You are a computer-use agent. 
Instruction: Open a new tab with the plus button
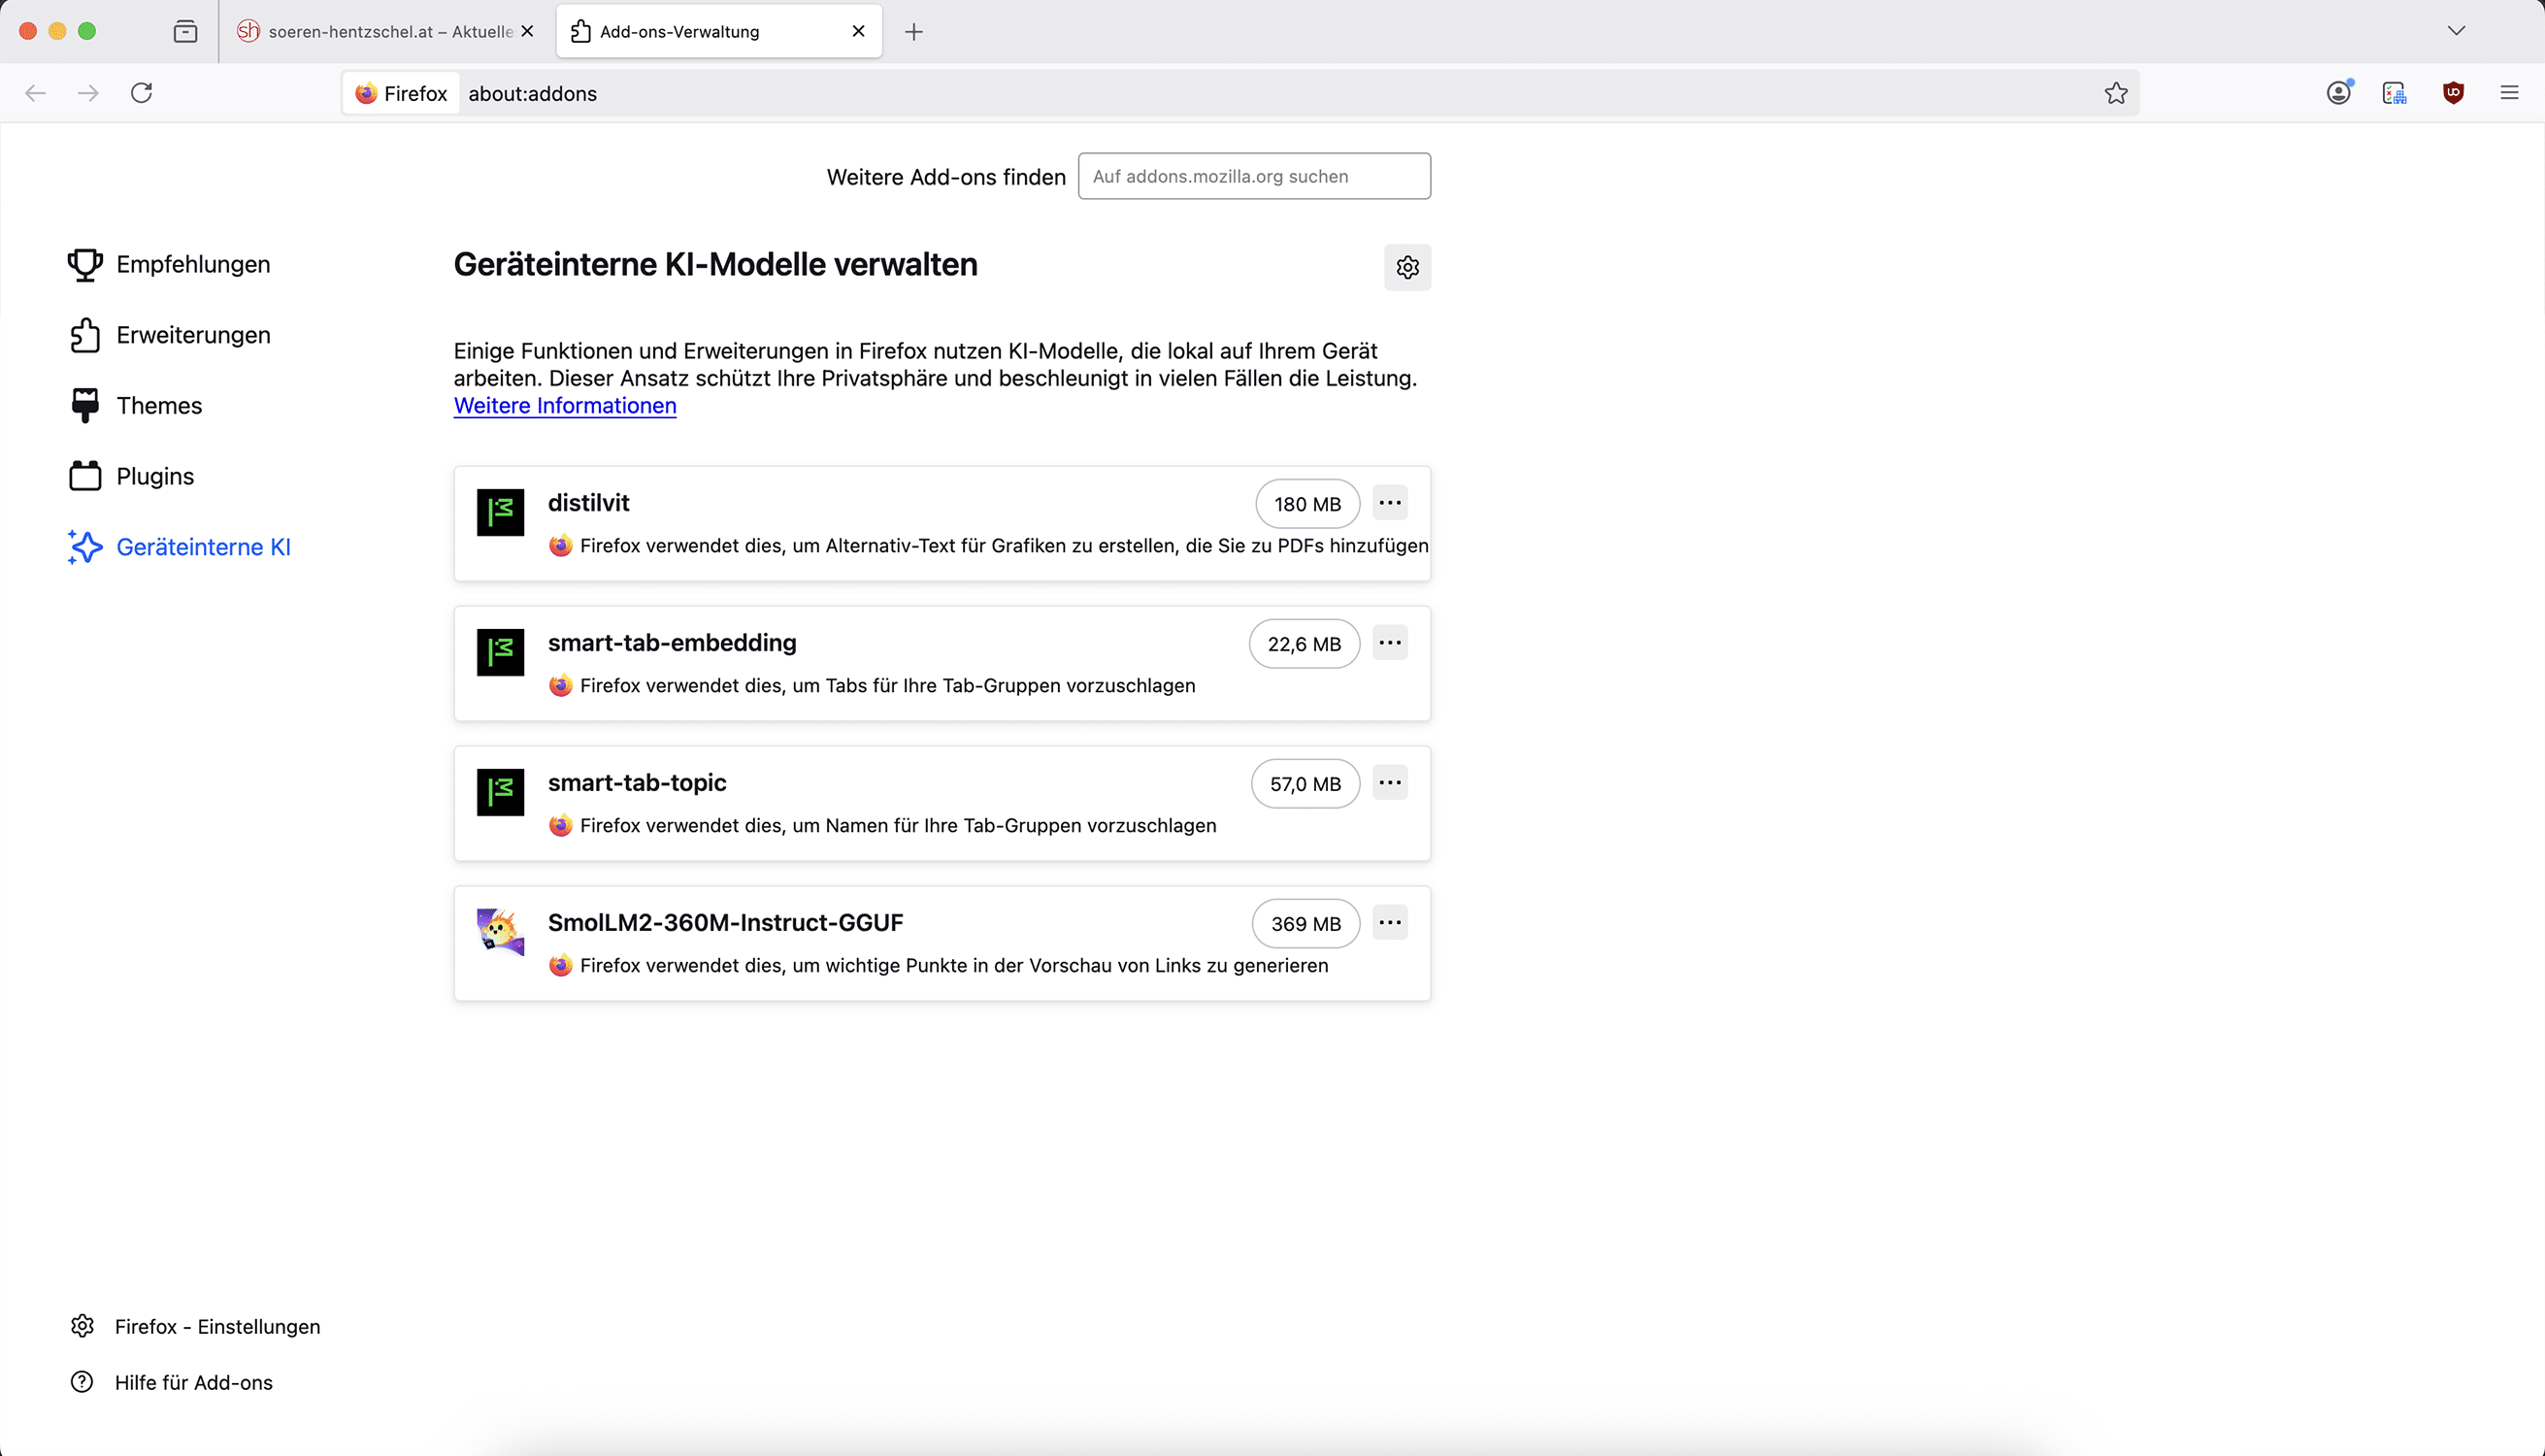[913, 32]
